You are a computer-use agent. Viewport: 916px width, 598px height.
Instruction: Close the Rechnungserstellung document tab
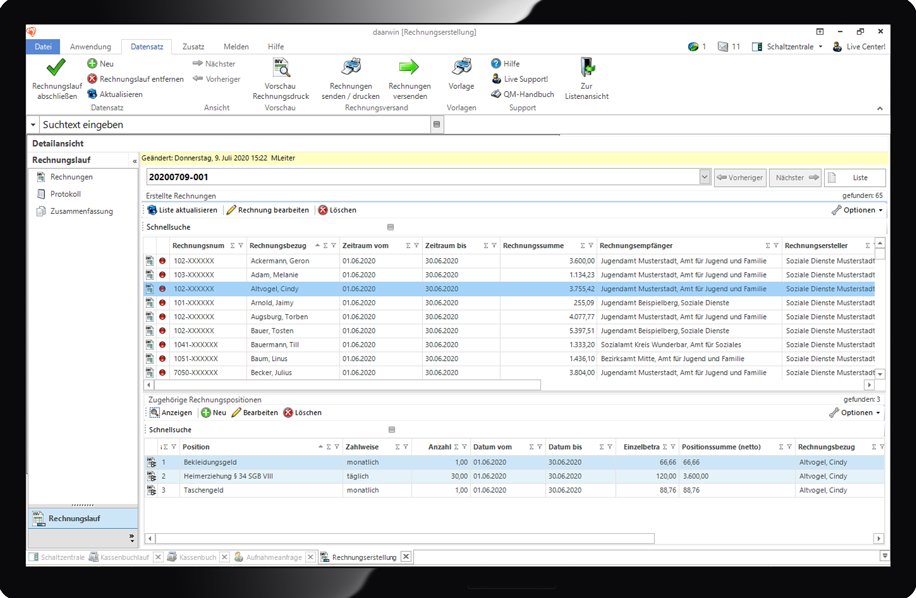406,557
